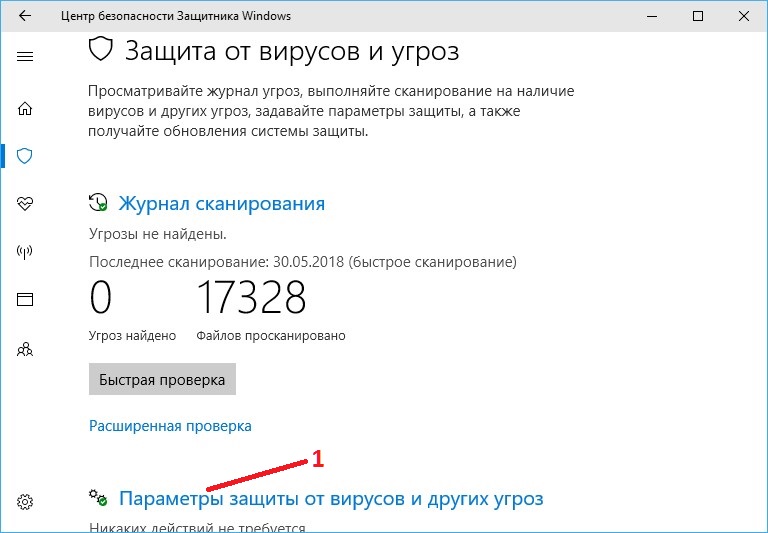Click the Быстрая проверка button
The height and width of the screenshot is (533, 768).
[162, 379]
